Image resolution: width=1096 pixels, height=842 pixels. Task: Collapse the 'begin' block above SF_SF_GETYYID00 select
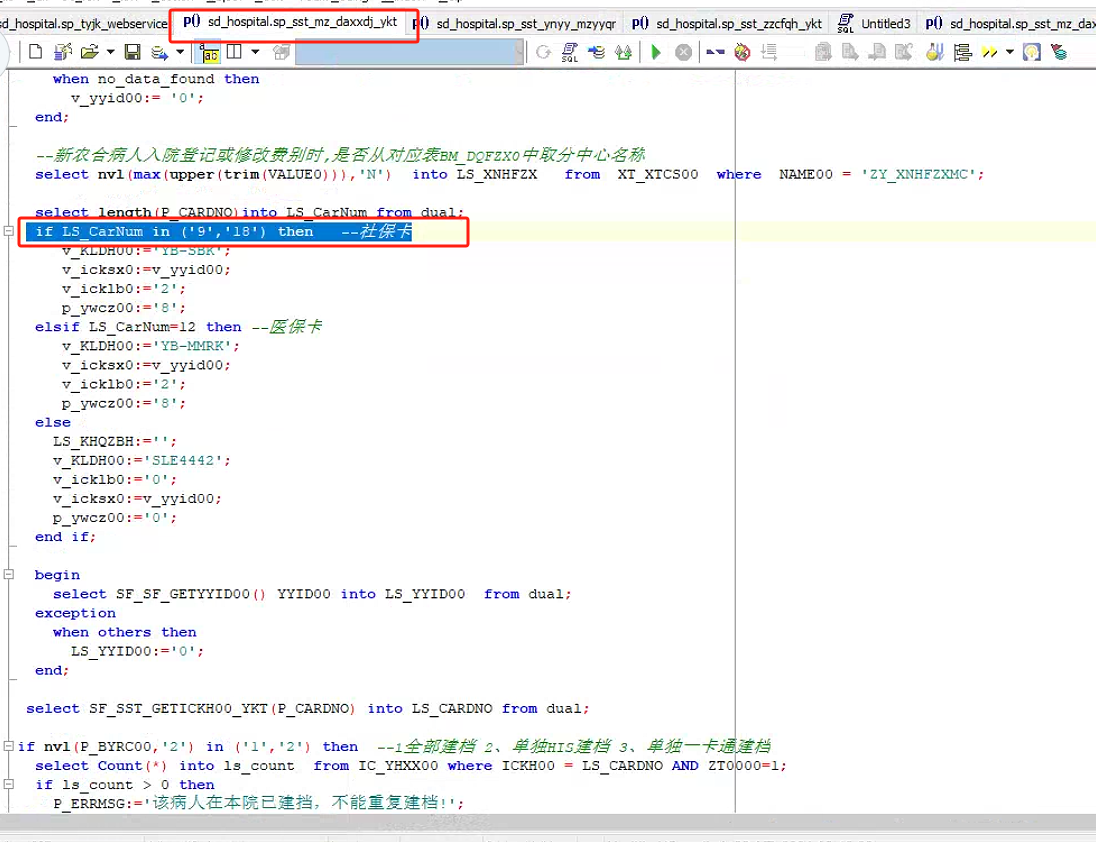click(x=9, y=575)
